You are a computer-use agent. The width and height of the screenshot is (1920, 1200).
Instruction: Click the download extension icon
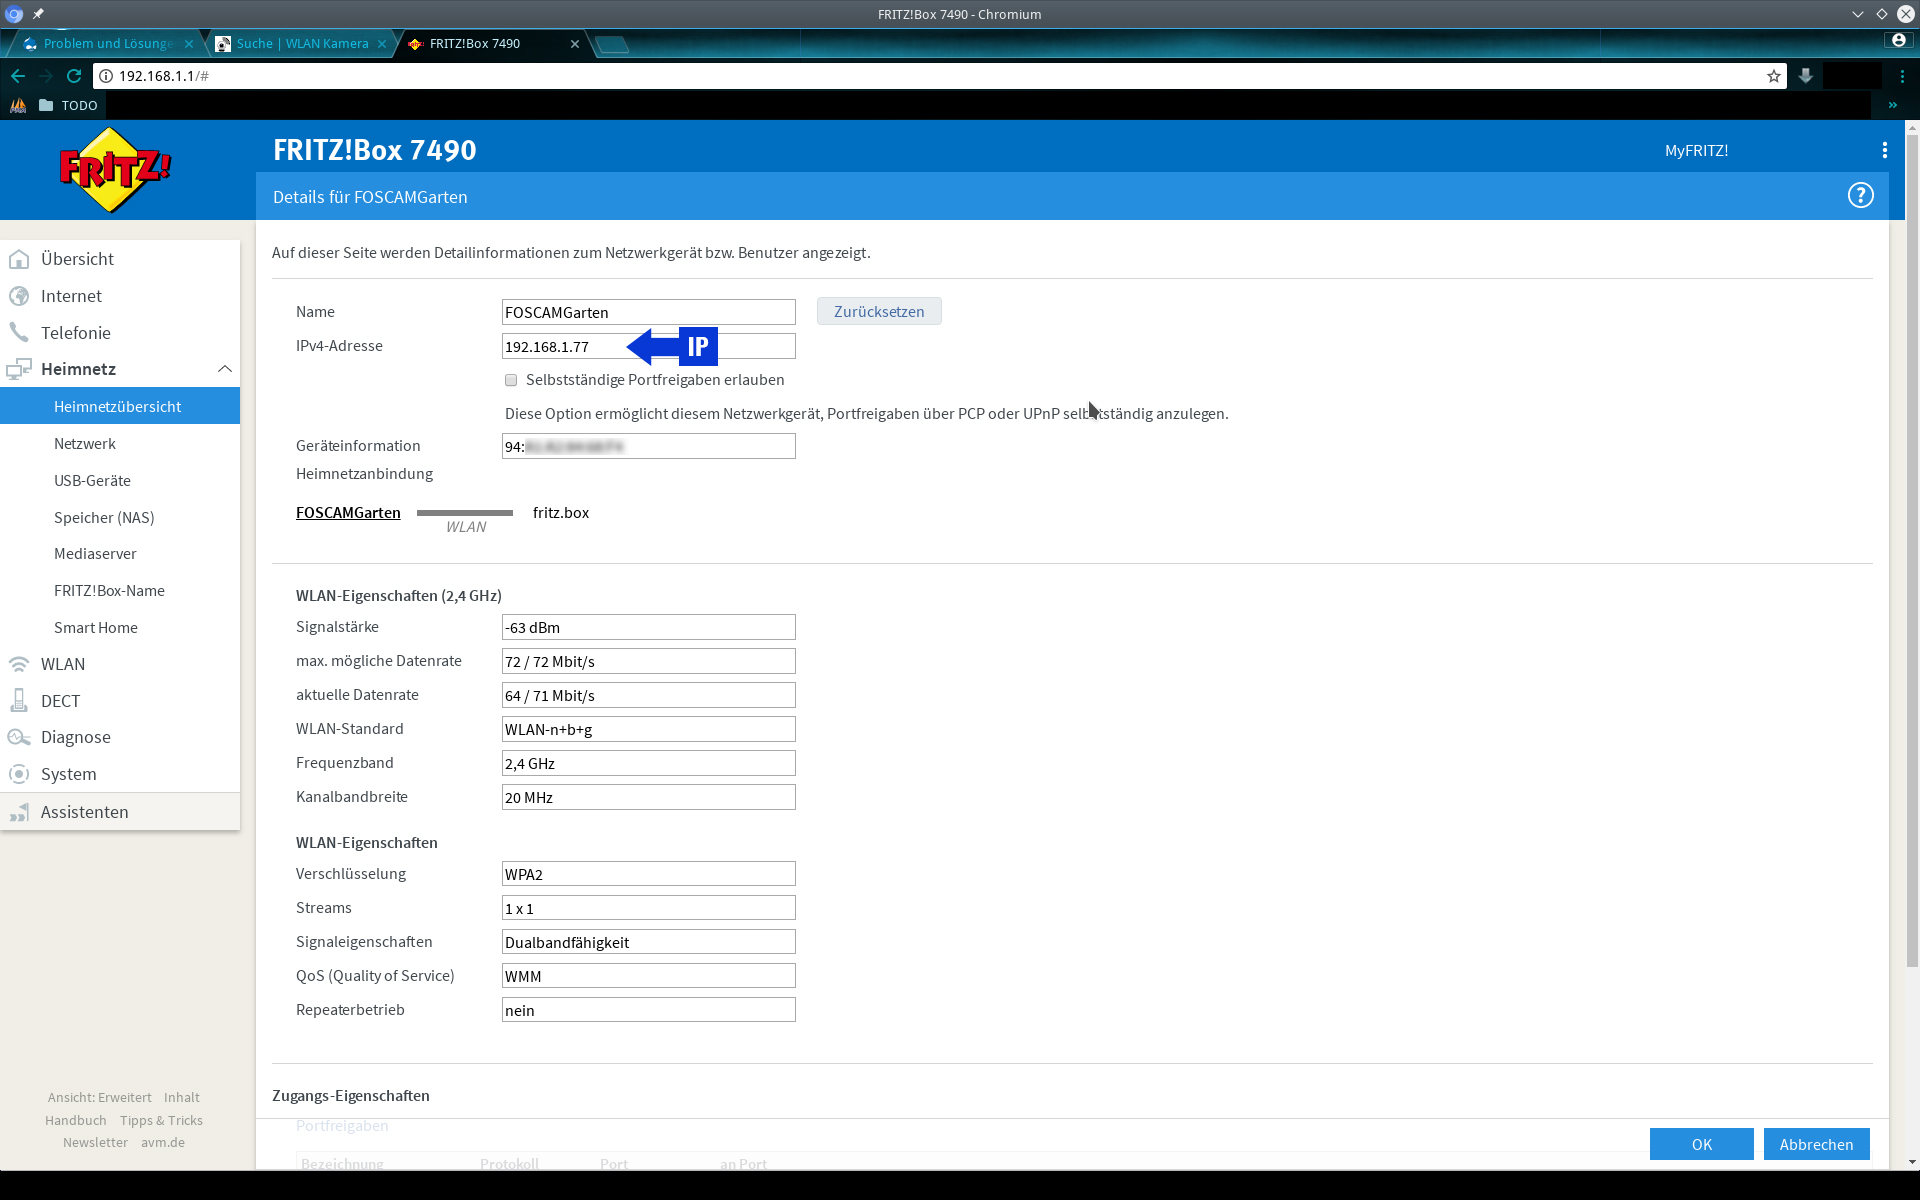pos(1806,76)
